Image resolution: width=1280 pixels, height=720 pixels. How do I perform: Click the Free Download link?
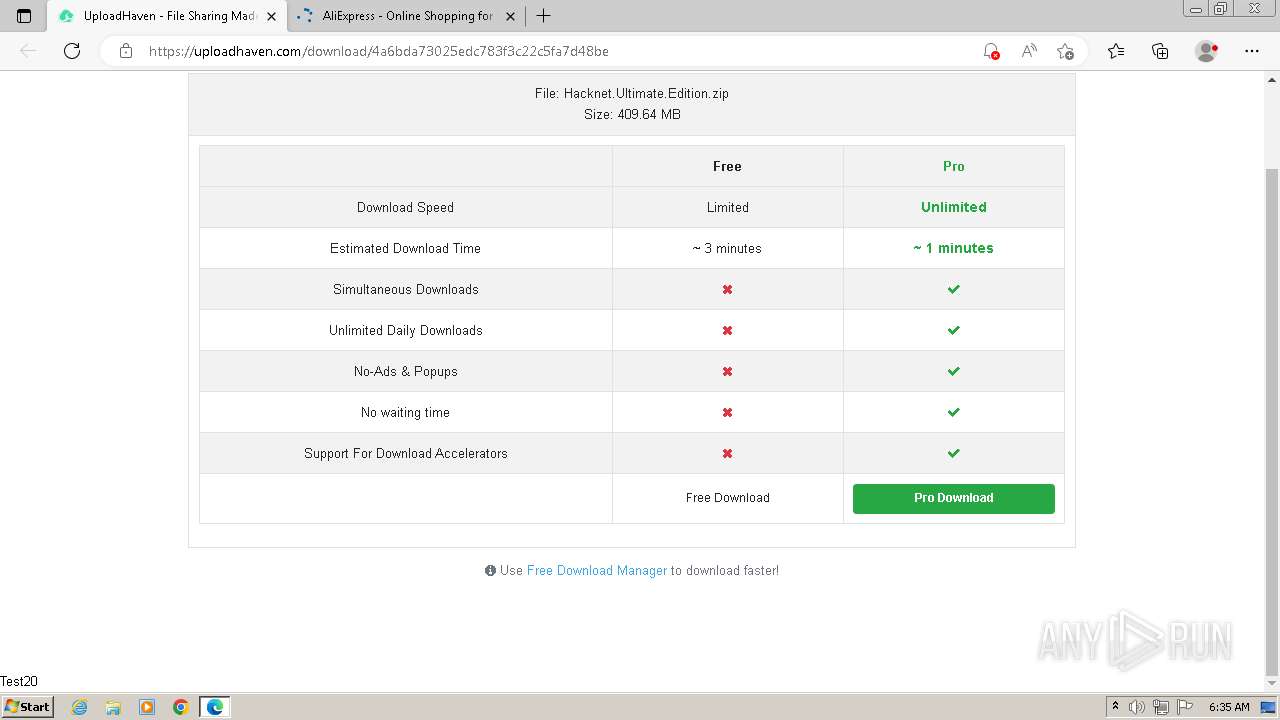(x=728, y=498)
